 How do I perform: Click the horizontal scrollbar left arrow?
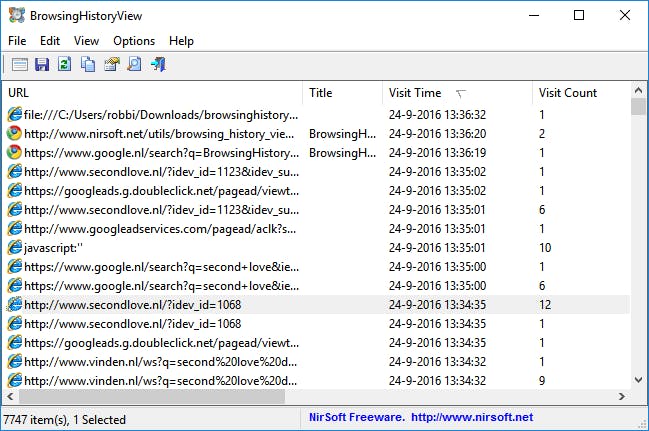coord(10,397)
